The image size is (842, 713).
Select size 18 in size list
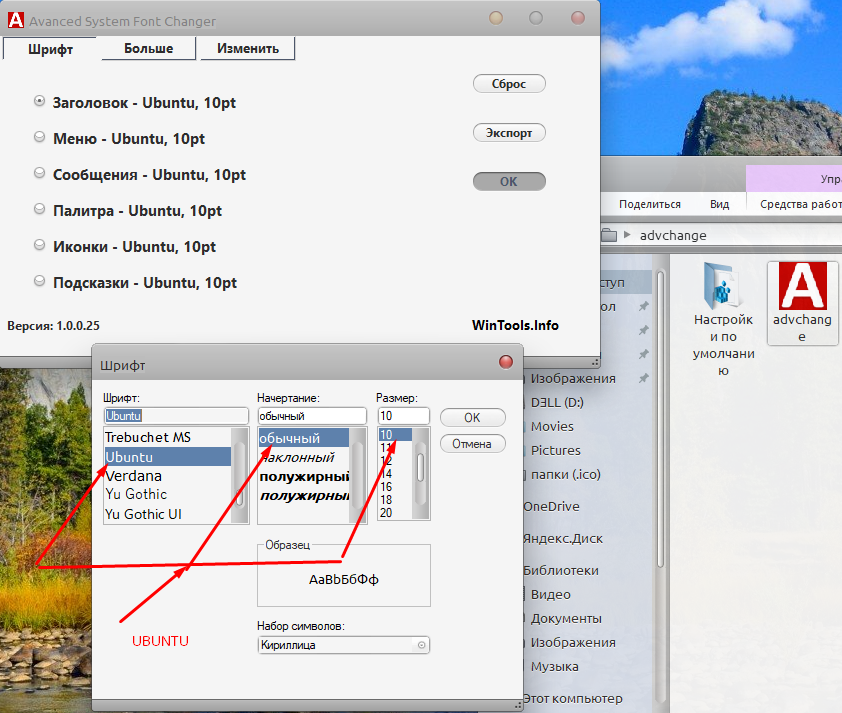tap(386, 499)
